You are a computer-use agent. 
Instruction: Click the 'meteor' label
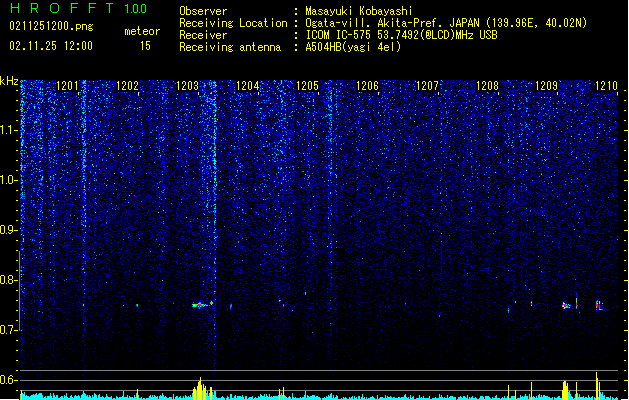142,31
